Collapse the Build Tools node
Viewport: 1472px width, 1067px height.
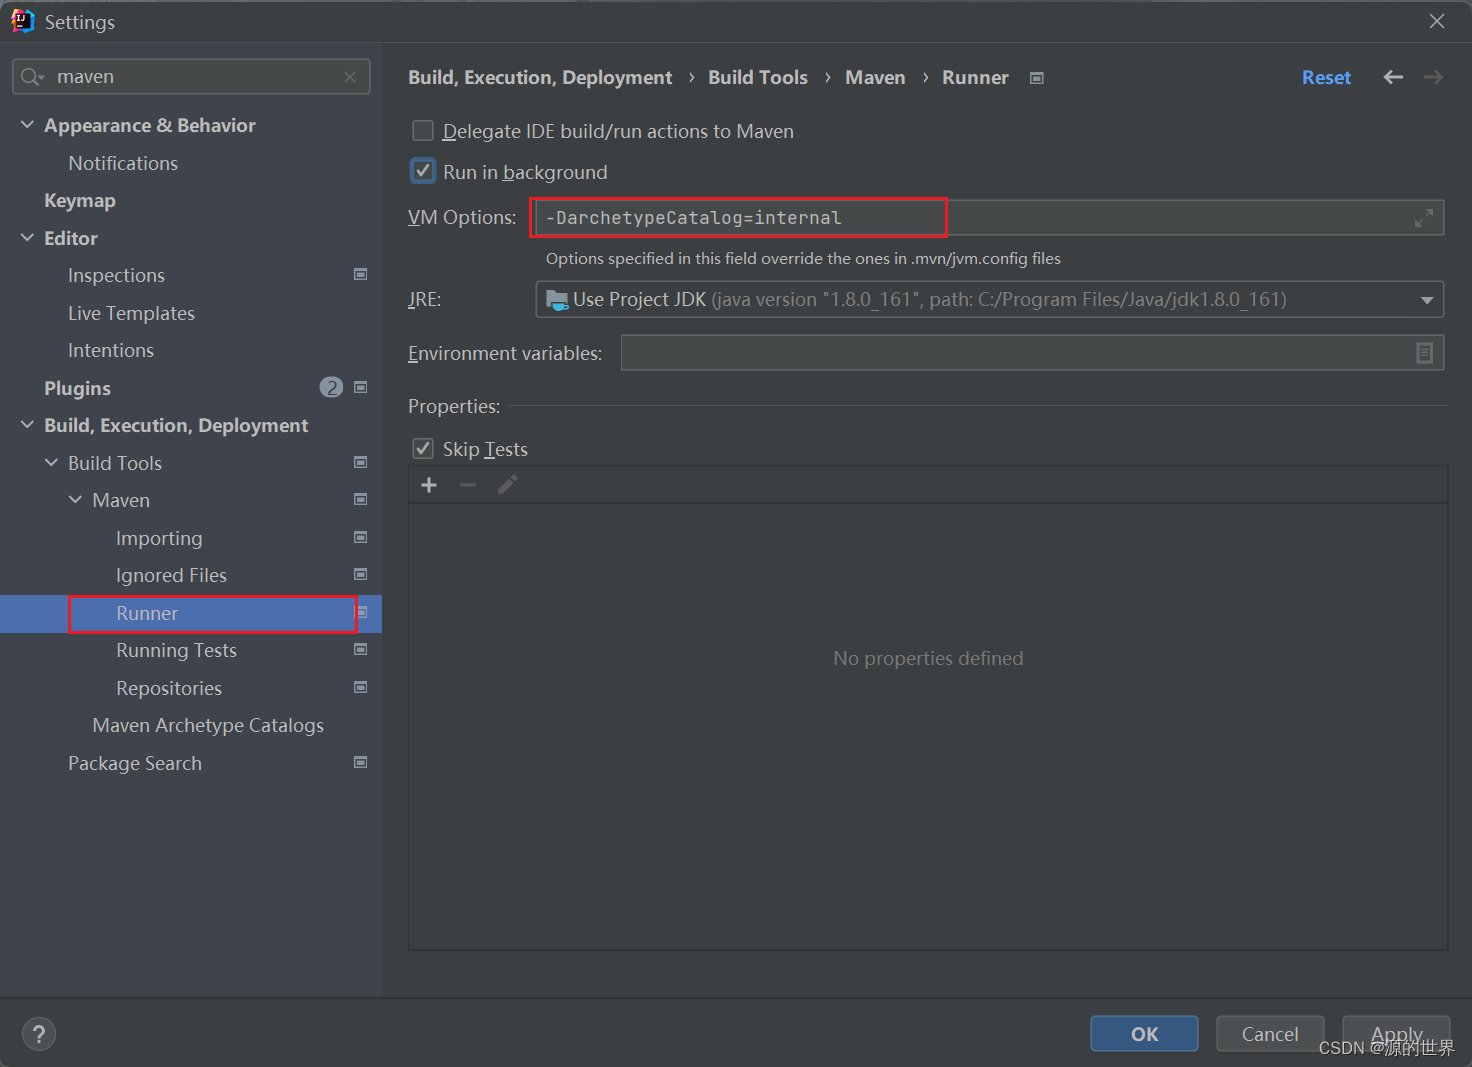[51, 462]
